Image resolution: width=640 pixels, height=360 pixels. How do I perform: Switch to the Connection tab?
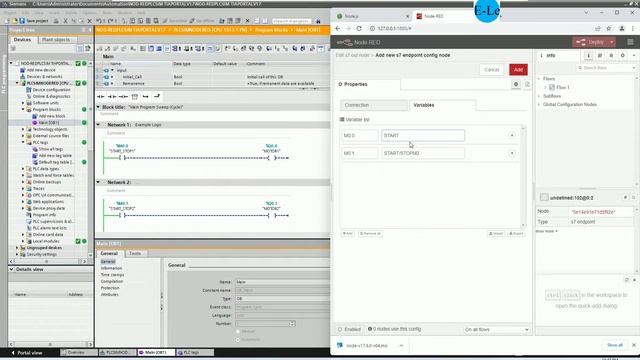point(373,105)
